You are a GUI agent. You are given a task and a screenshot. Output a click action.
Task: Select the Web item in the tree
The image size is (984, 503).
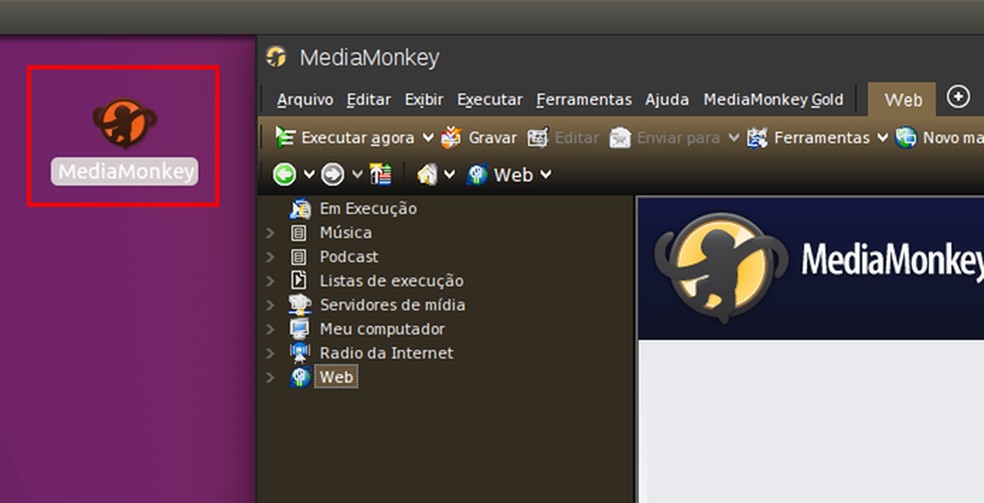pyautogui.click(x=336, y=377)
